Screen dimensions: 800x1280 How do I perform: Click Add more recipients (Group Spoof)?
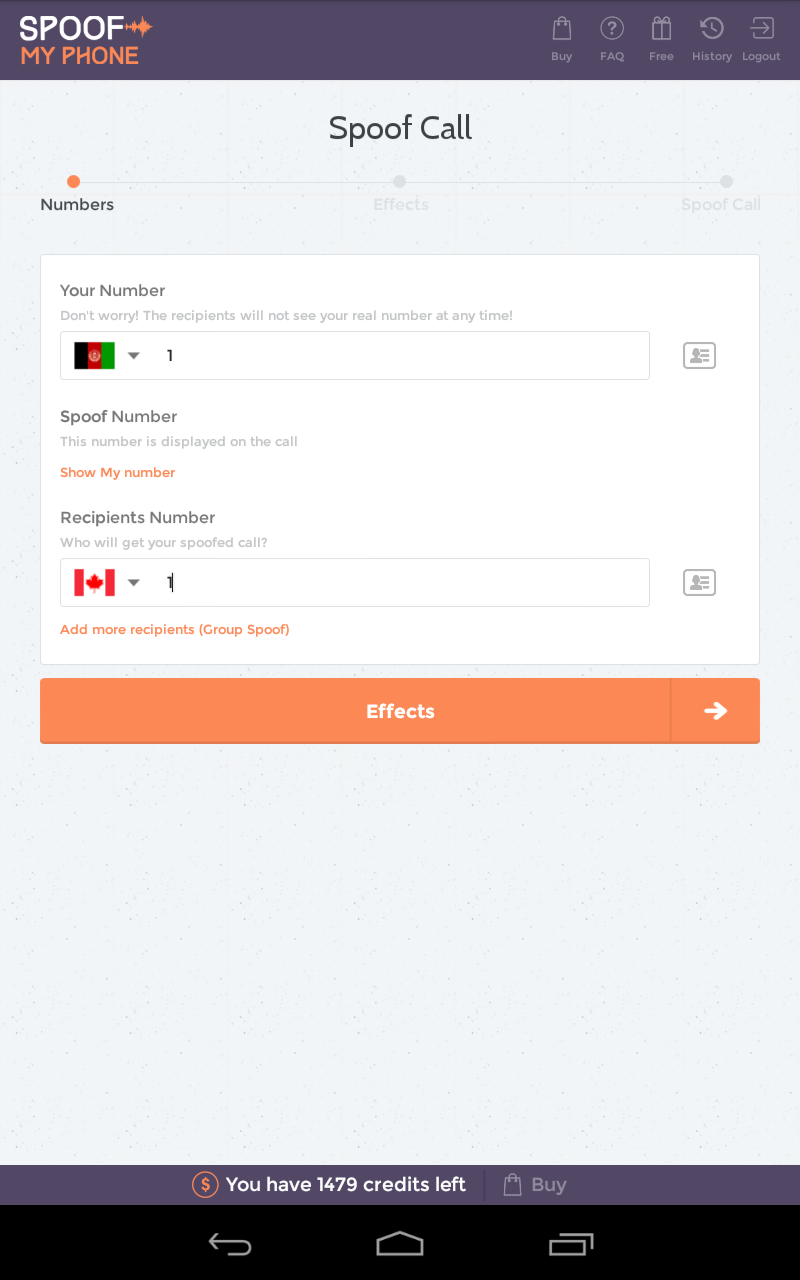(175, 630)
